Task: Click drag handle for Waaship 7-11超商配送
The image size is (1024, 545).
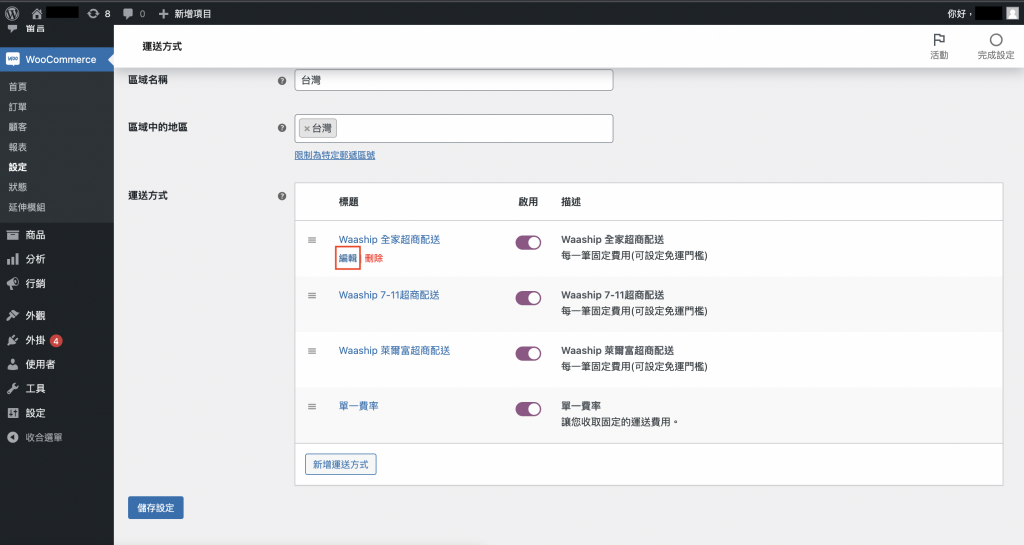Action: click(312, 296)
